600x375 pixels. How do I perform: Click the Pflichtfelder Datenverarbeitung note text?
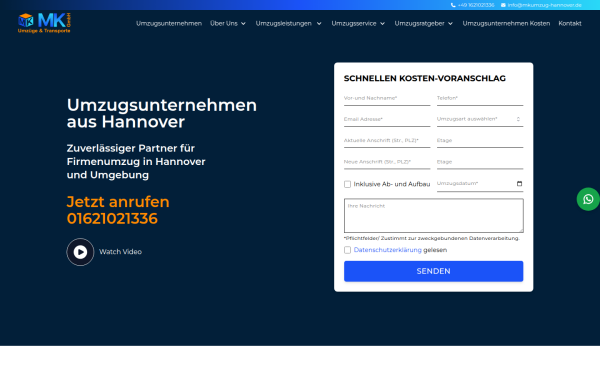(432, 238)
